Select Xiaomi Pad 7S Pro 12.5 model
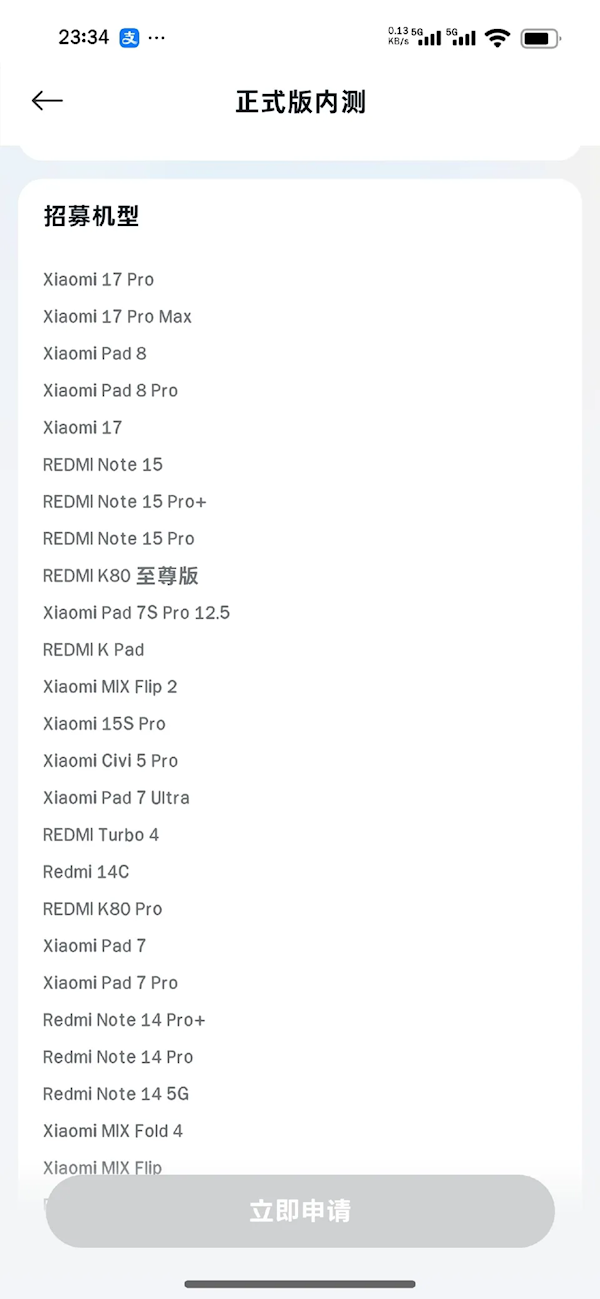600x1299 pixels. (x=136, y=612)
